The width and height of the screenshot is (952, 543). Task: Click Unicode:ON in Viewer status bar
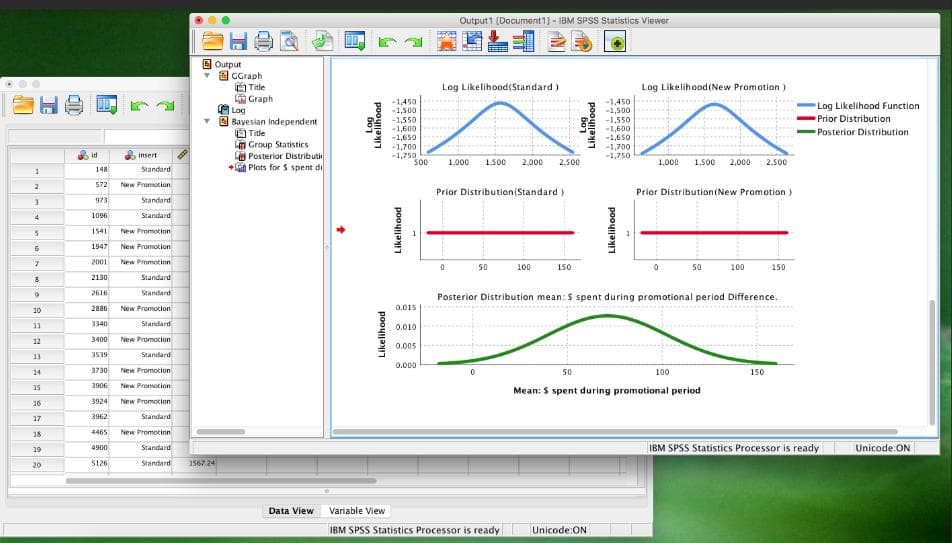tap(882, 448)
